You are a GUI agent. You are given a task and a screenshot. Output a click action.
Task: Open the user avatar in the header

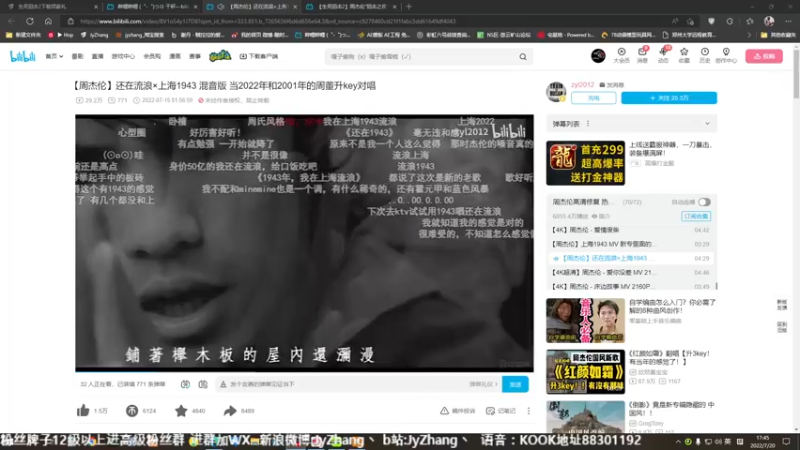coord(598,56)
